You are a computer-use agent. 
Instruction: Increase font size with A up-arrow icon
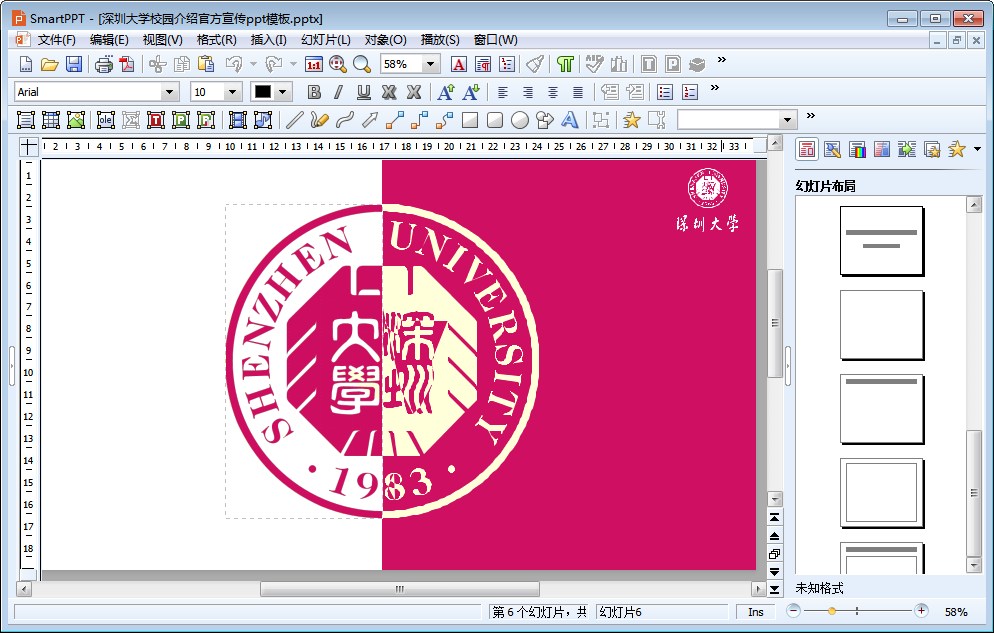[446, 92]
